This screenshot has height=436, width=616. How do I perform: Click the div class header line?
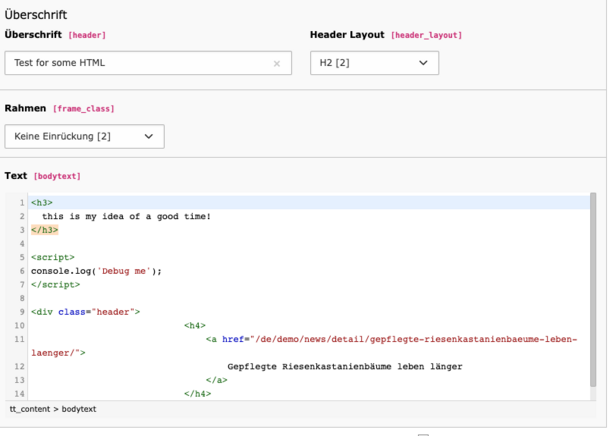[x=85, y=312]
